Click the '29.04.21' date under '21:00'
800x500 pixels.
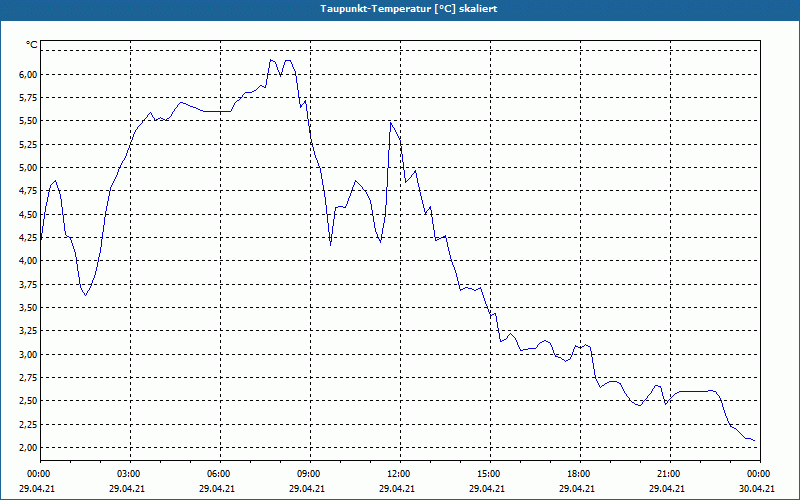point(667,488)
